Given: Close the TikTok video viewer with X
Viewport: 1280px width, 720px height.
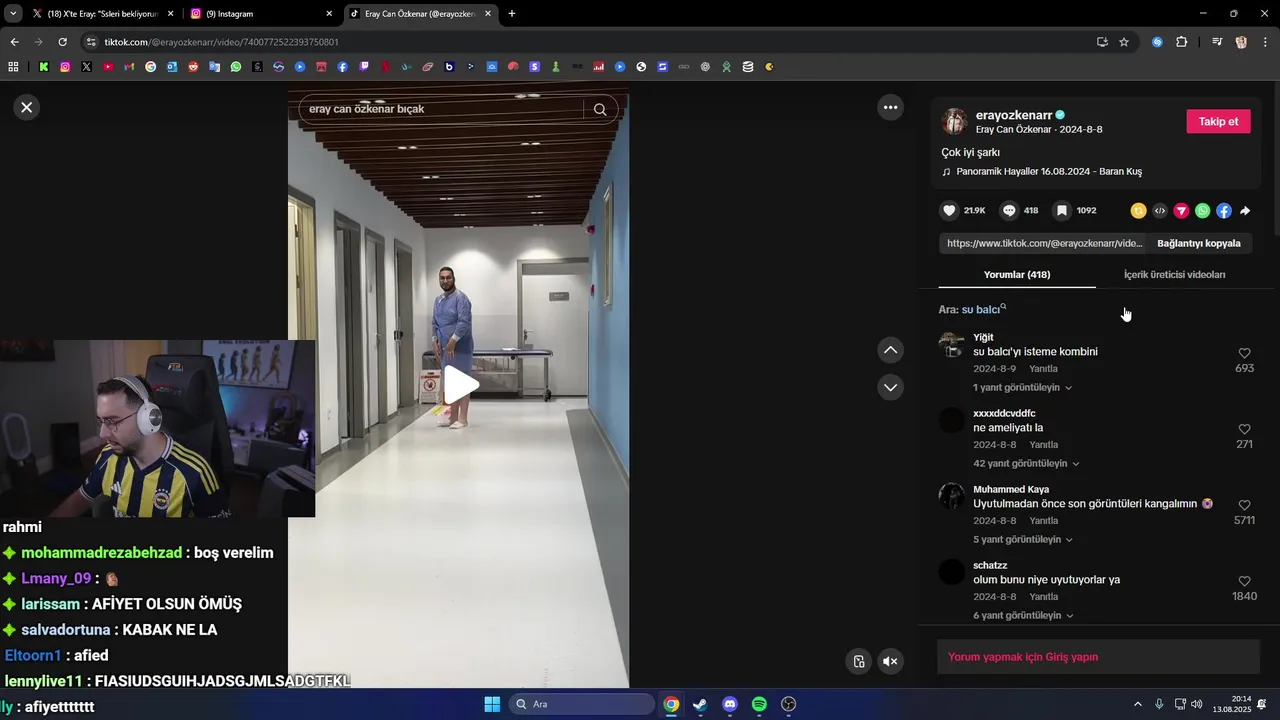Looking at the screenshot, I should [x=27, y=107].
